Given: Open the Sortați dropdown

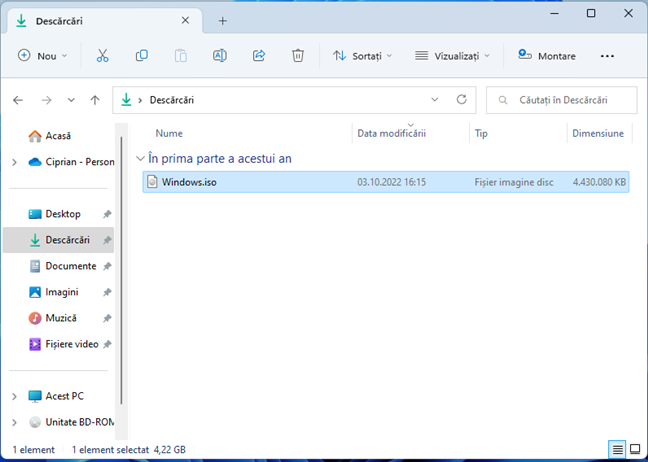Looking at the screenshot, I should (x=362, y=55).
